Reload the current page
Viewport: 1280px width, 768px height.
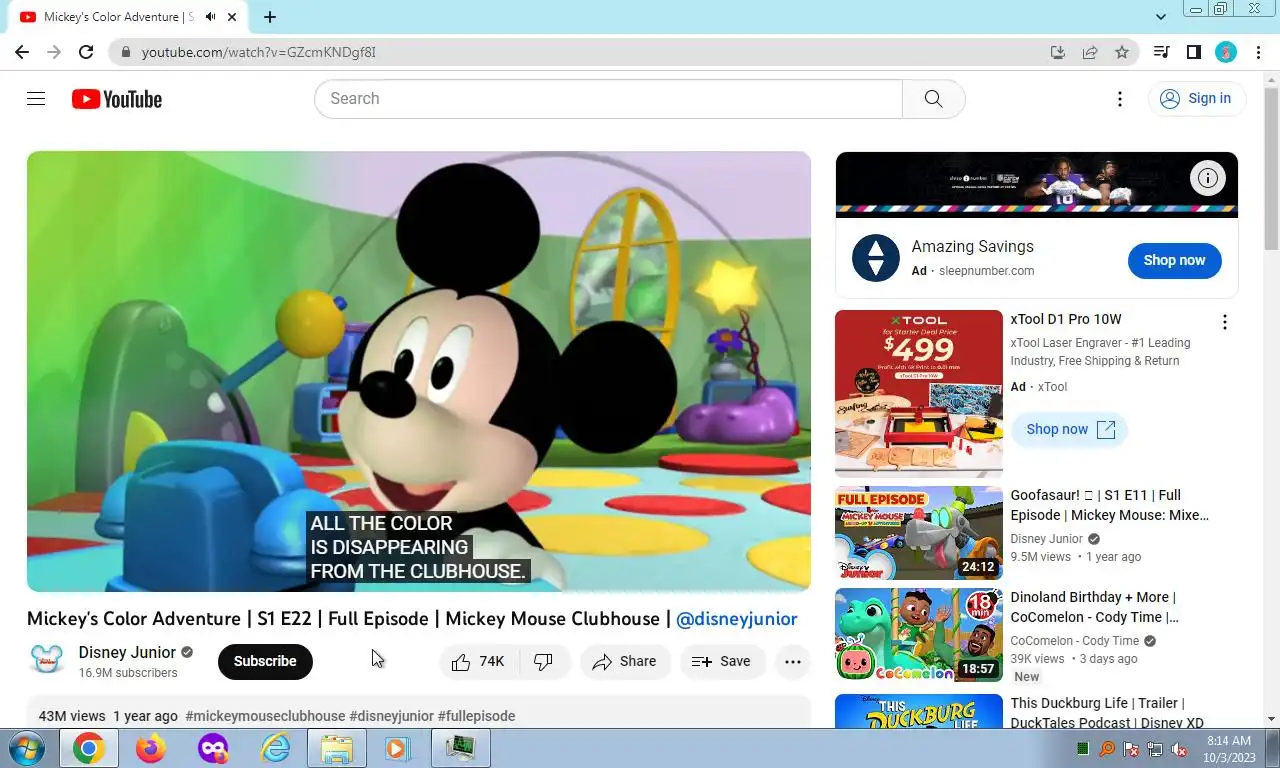click(86, 52)
